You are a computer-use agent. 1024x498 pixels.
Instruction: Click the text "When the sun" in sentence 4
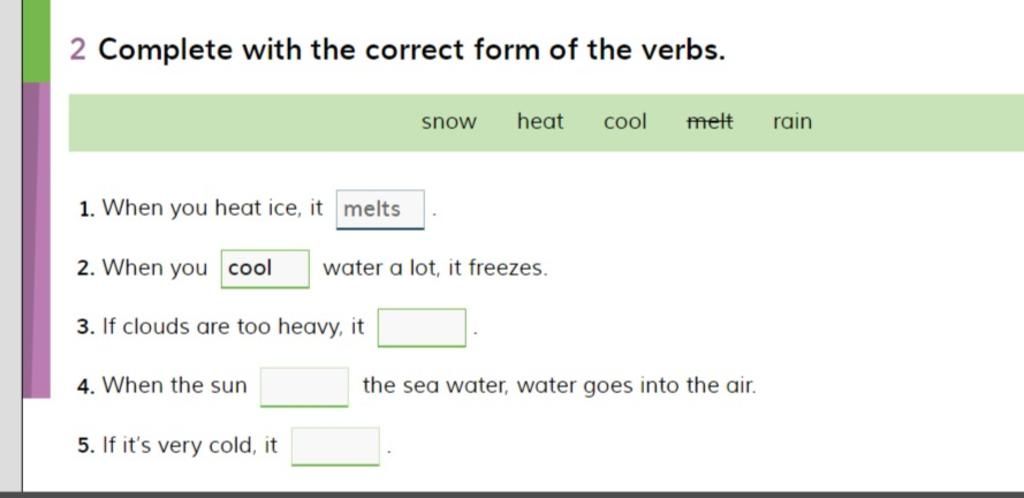(175, 385)
